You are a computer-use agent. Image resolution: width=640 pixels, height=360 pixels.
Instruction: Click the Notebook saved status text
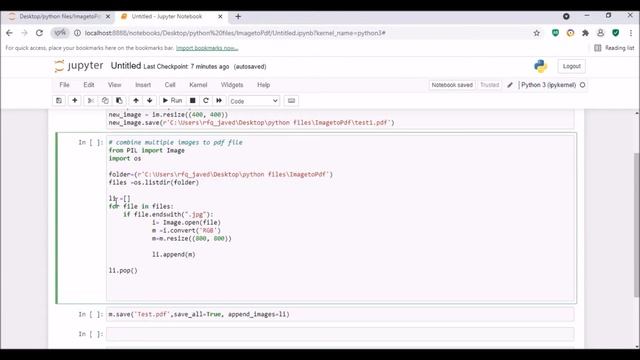[x=452, y=85]
